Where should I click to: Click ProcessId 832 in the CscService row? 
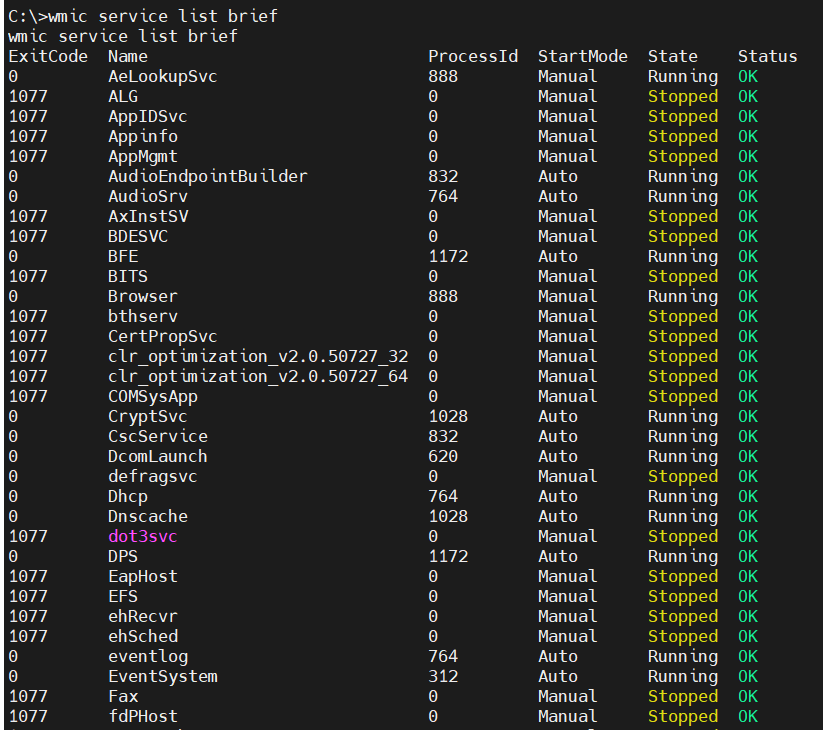(443, 436)
